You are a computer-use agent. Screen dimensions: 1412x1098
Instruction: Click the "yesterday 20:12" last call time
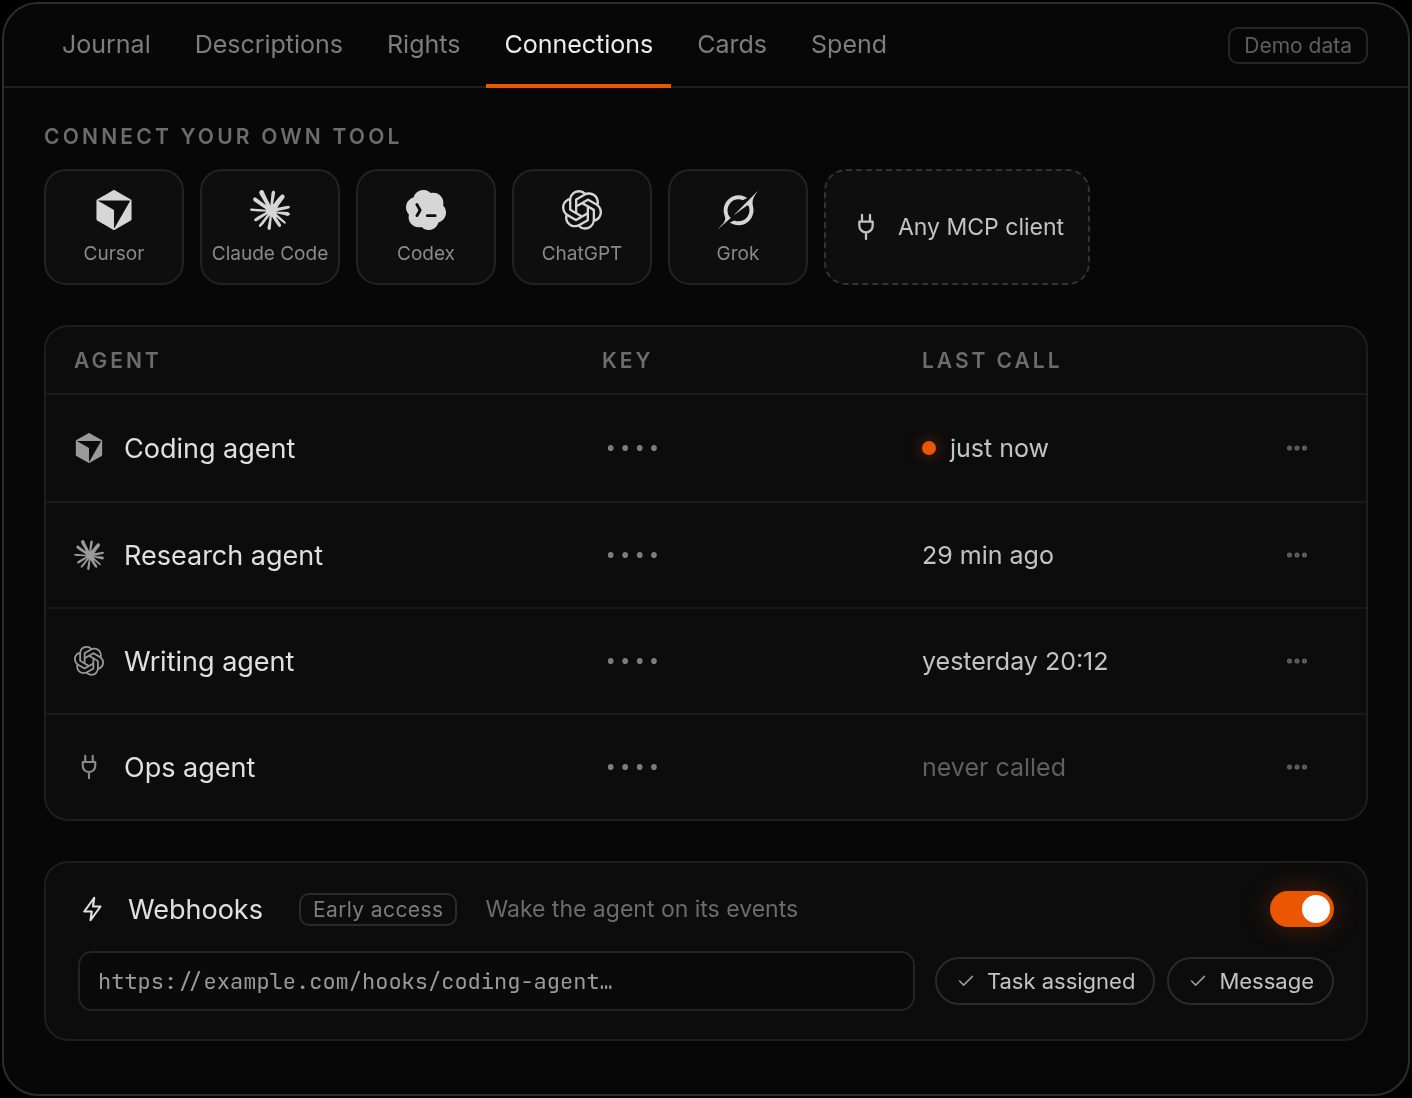(1015, 661)
